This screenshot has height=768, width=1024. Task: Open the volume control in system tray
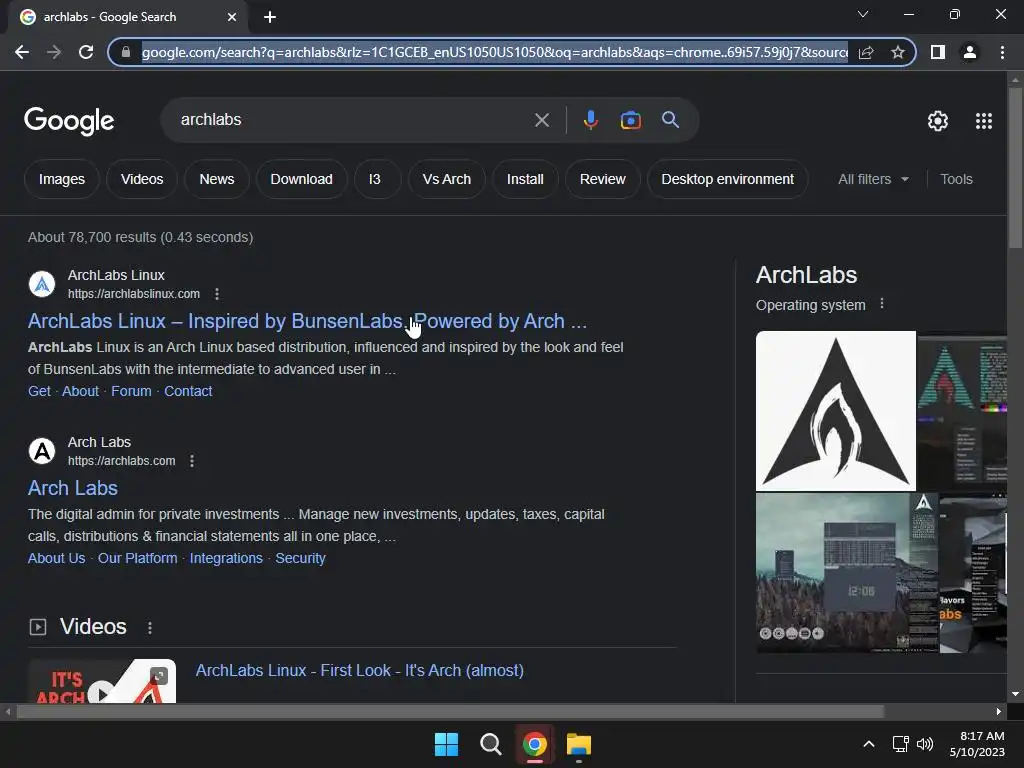pyautogui.click(x=925, y=744)
